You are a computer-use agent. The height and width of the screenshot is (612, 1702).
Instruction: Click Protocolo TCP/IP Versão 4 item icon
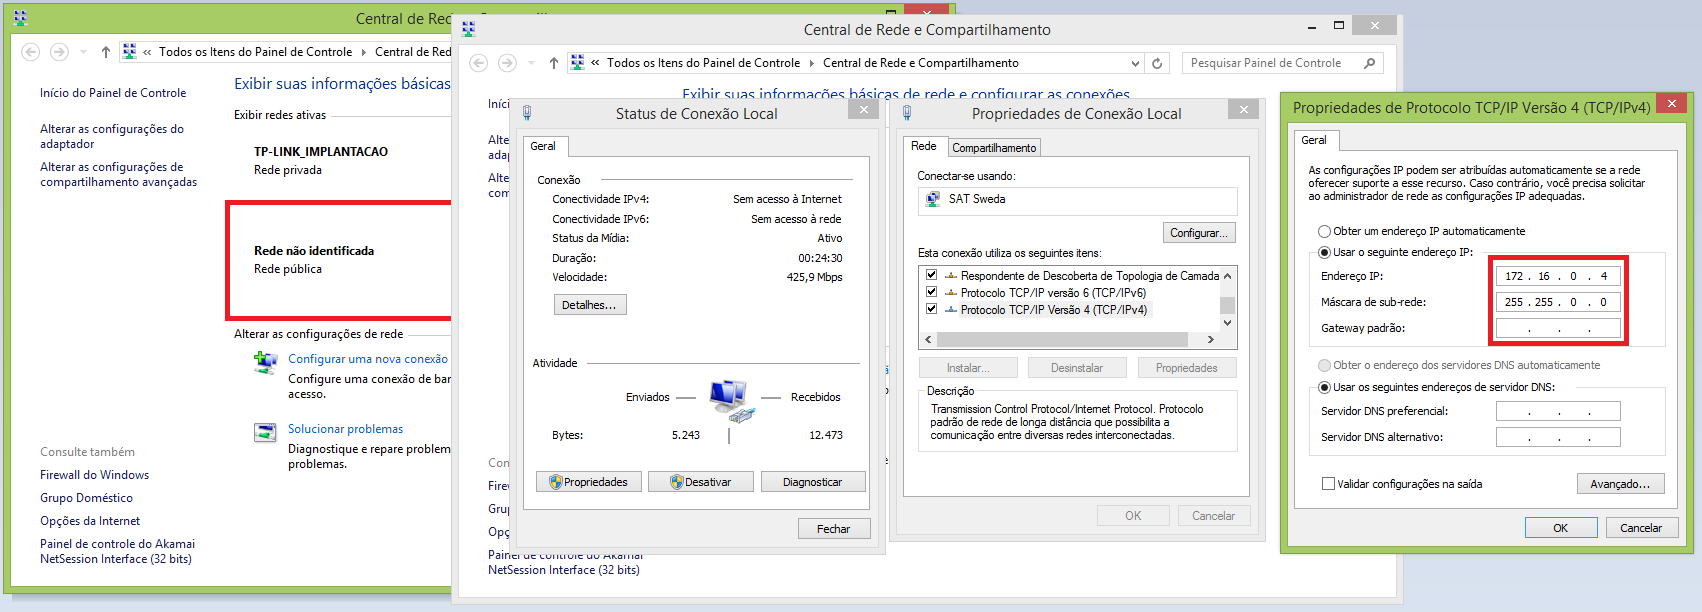click(951, 310)
